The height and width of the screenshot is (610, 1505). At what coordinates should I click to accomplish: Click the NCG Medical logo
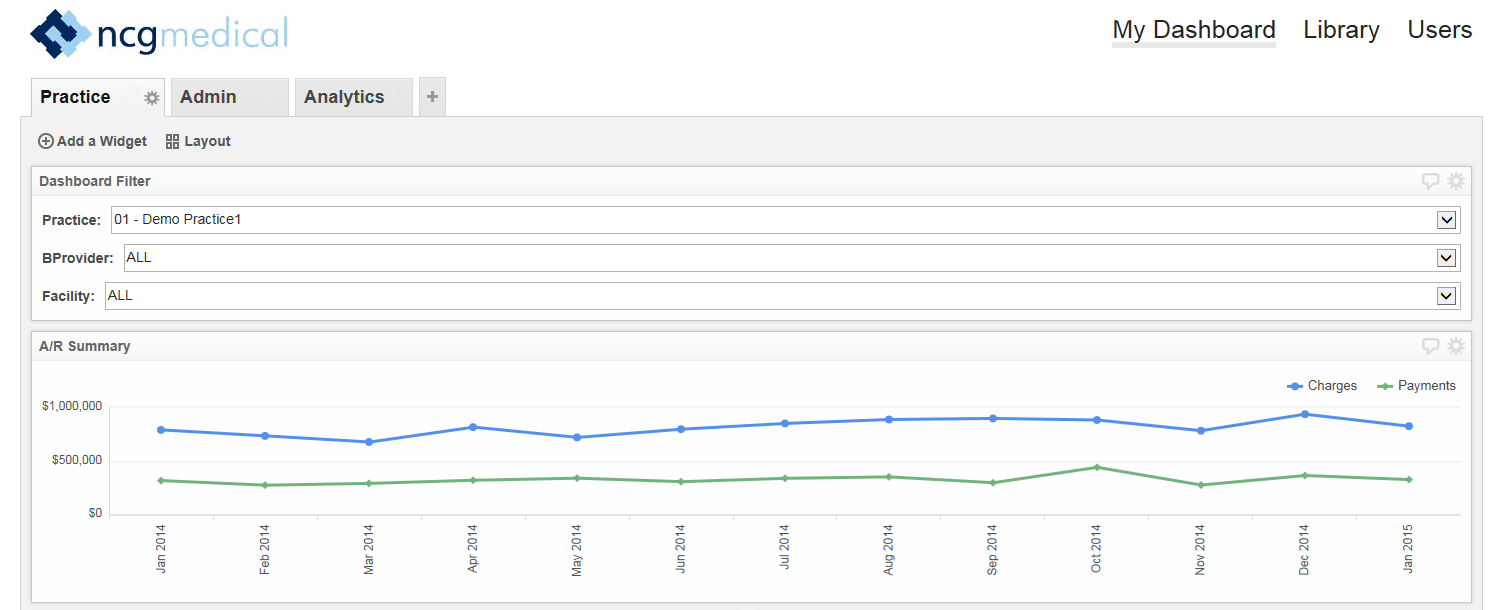coord(159,35)
